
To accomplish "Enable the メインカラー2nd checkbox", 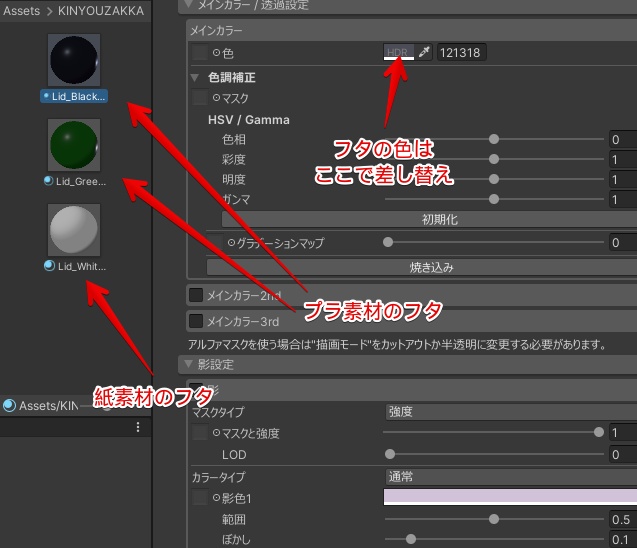I will 196,295.
